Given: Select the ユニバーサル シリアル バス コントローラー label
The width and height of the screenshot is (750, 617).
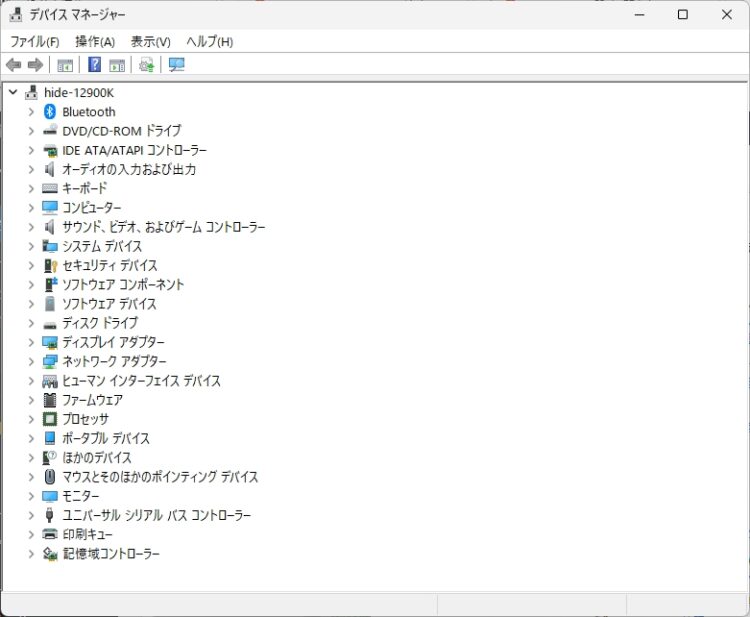Looking at the screenshot, I should coord(157,515).
